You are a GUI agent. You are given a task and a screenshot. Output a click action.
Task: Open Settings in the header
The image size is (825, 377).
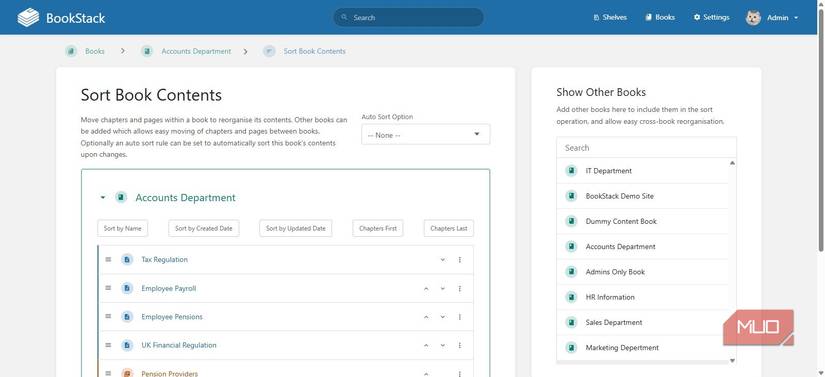click(x=711, y=17)
